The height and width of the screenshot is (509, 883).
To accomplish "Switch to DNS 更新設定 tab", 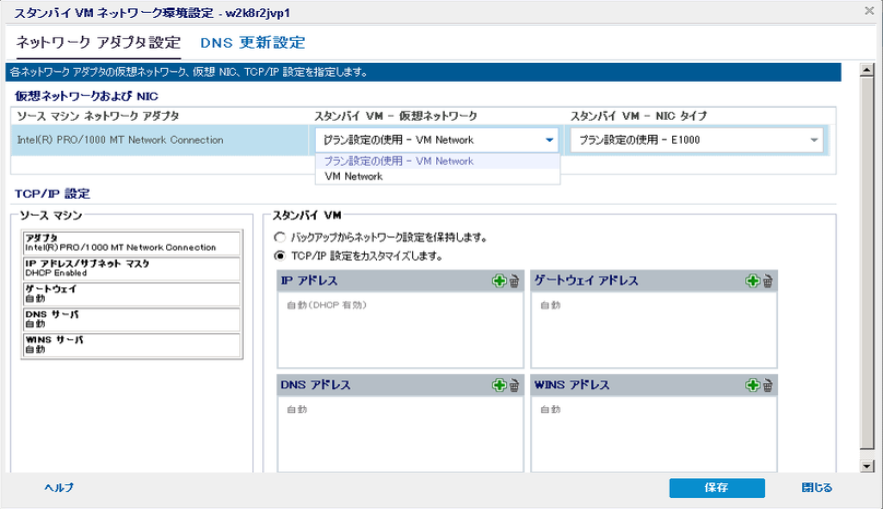I will click(252, 43).
